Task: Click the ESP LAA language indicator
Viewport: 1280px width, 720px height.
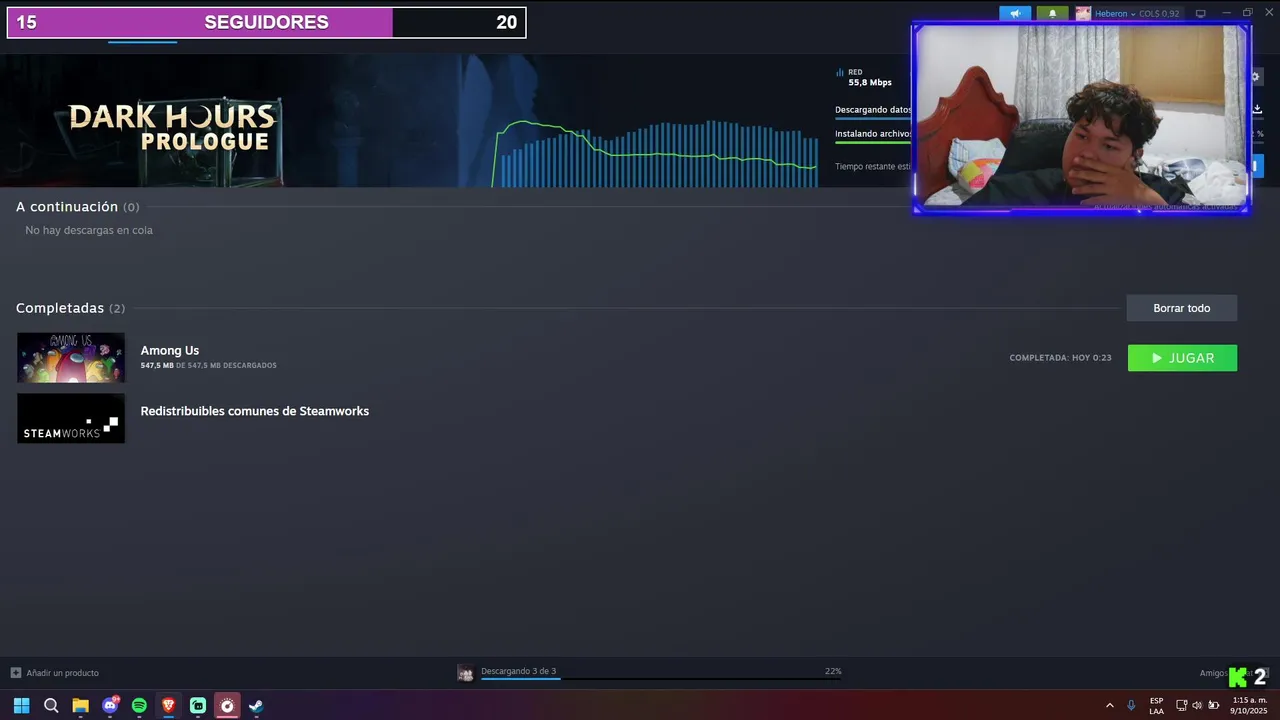Action: pos(1156,706)
